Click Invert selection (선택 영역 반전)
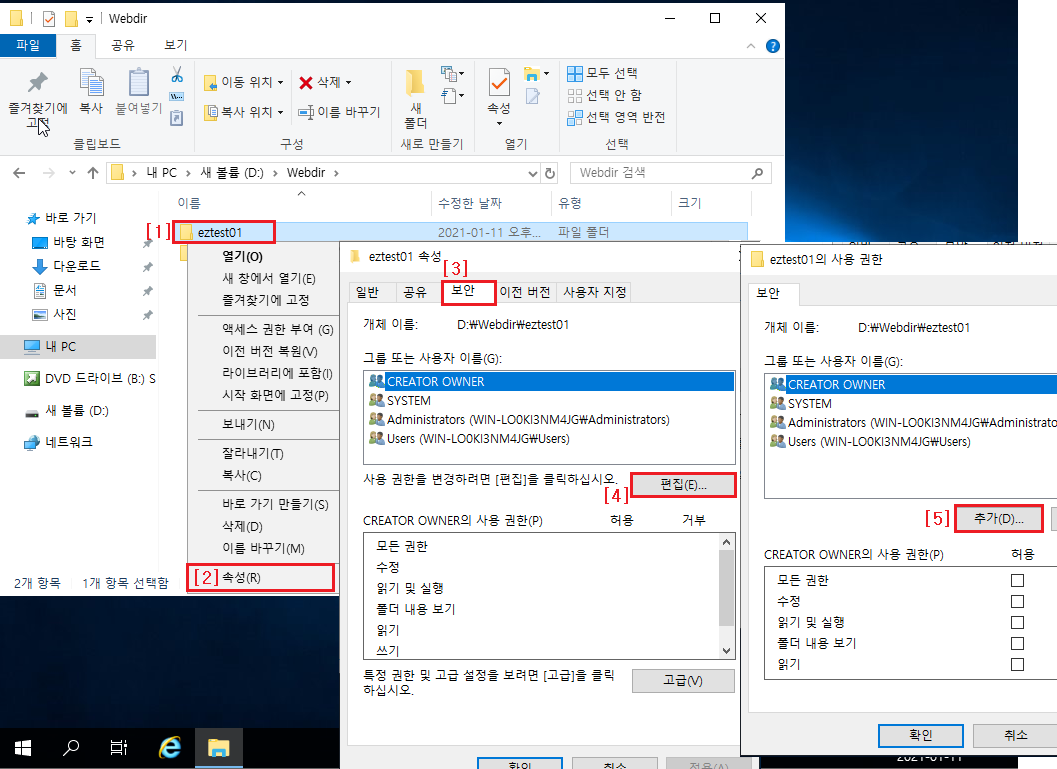The width and height of the screenshot is (1057, 769). [x=616, y=117]
